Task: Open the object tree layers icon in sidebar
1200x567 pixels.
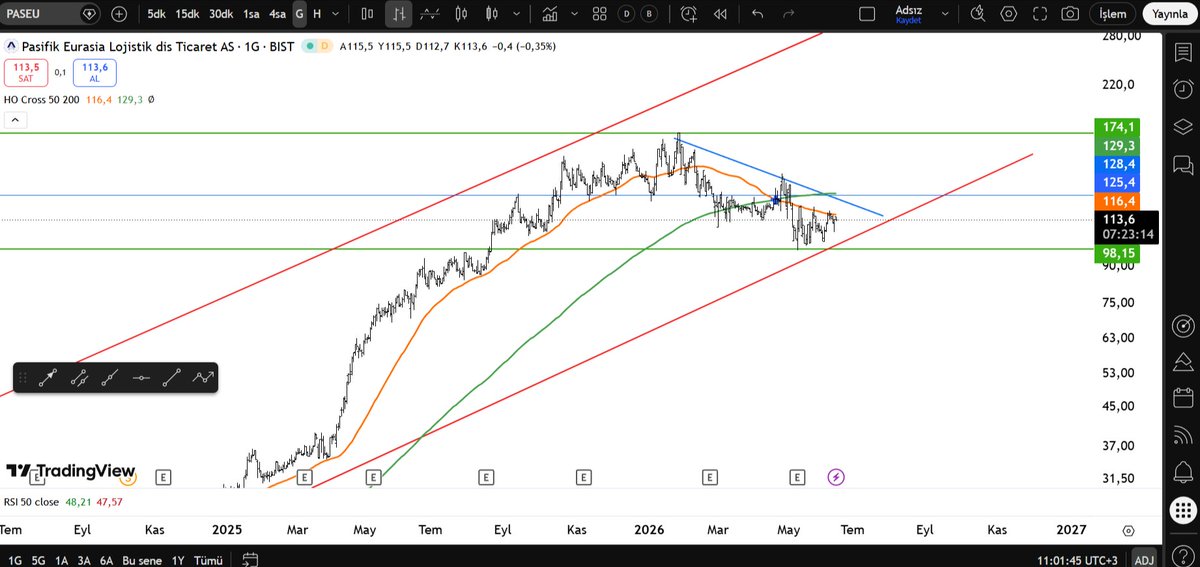Action: point(1184,127)
